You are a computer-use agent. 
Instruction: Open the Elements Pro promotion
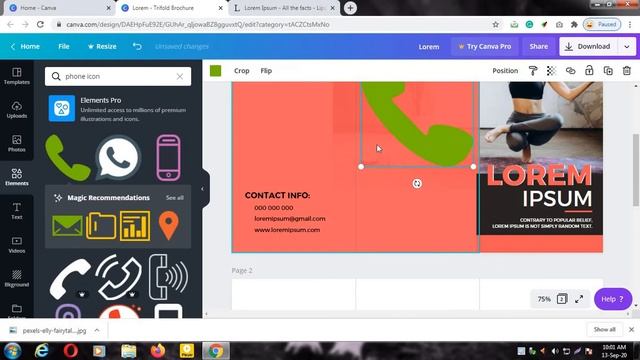[x=118, y=109]
